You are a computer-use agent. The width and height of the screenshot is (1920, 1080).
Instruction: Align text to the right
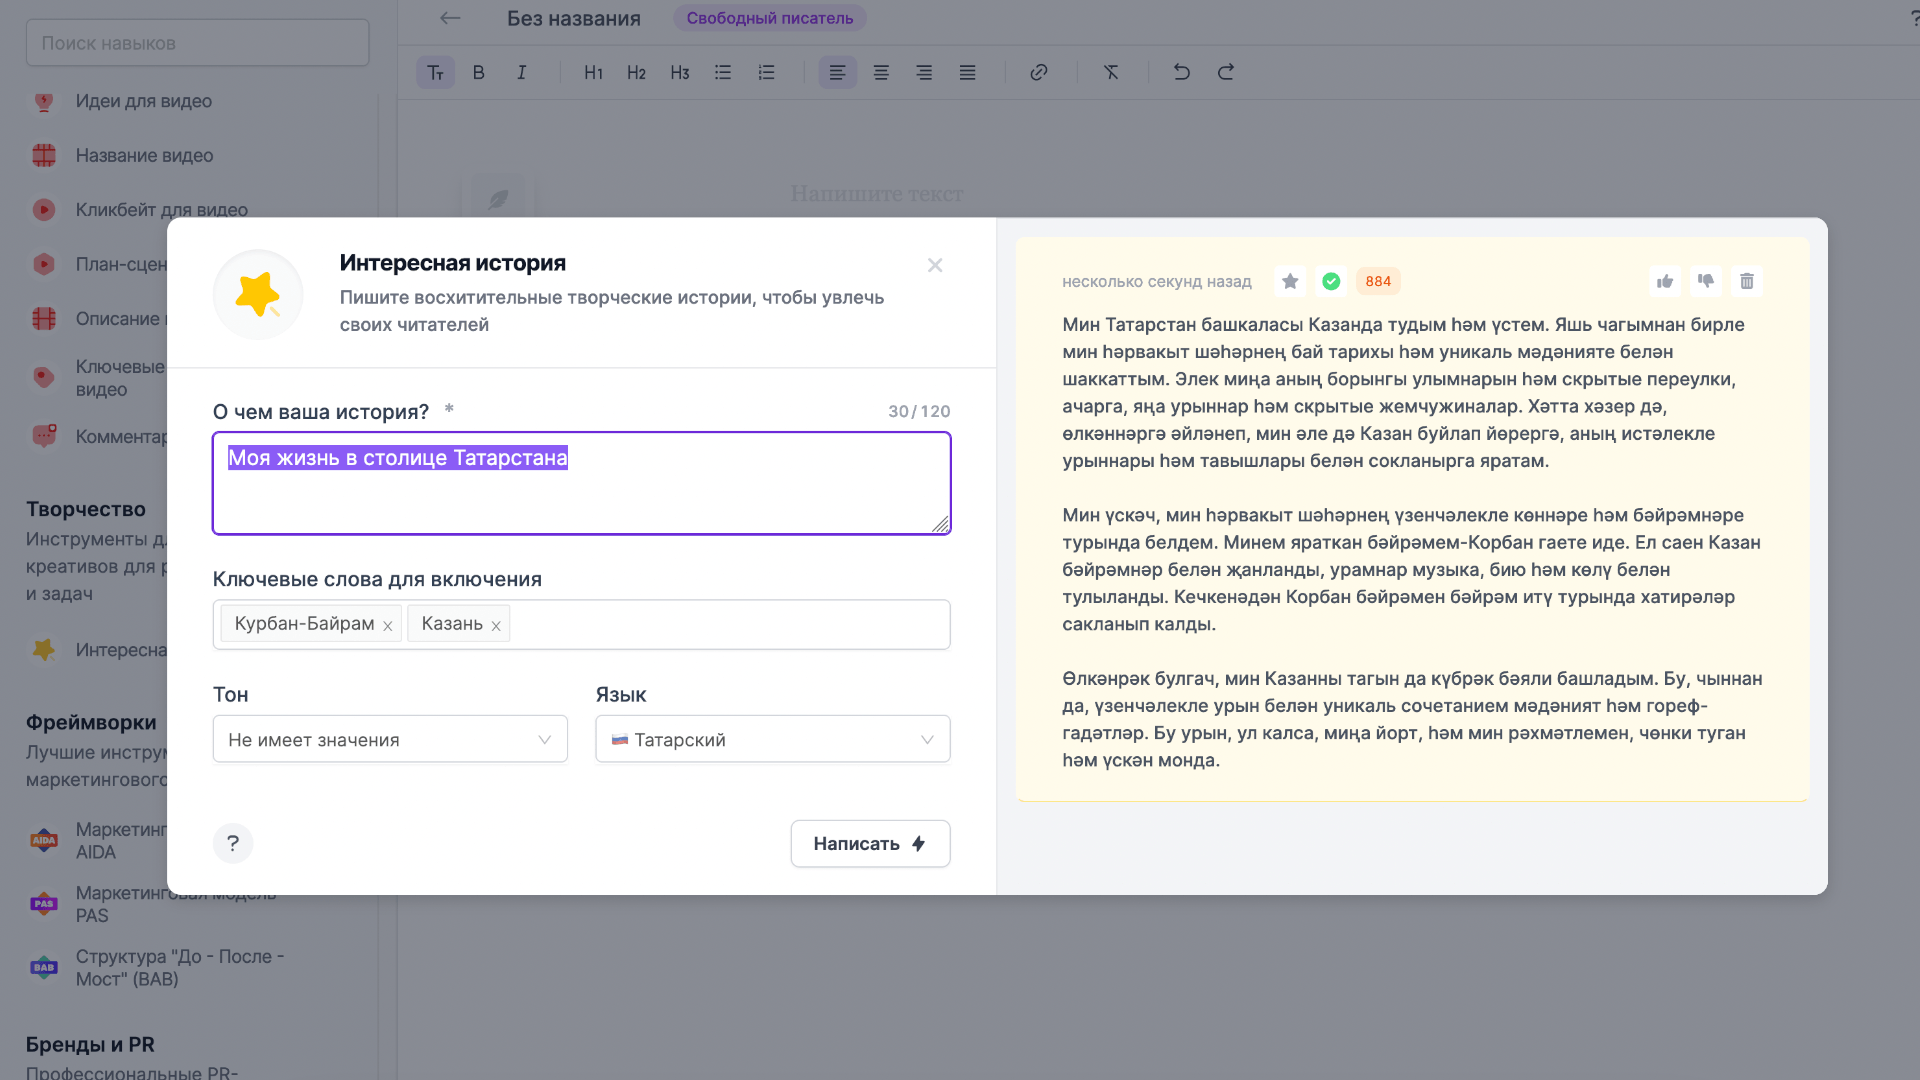coord(924,72)
